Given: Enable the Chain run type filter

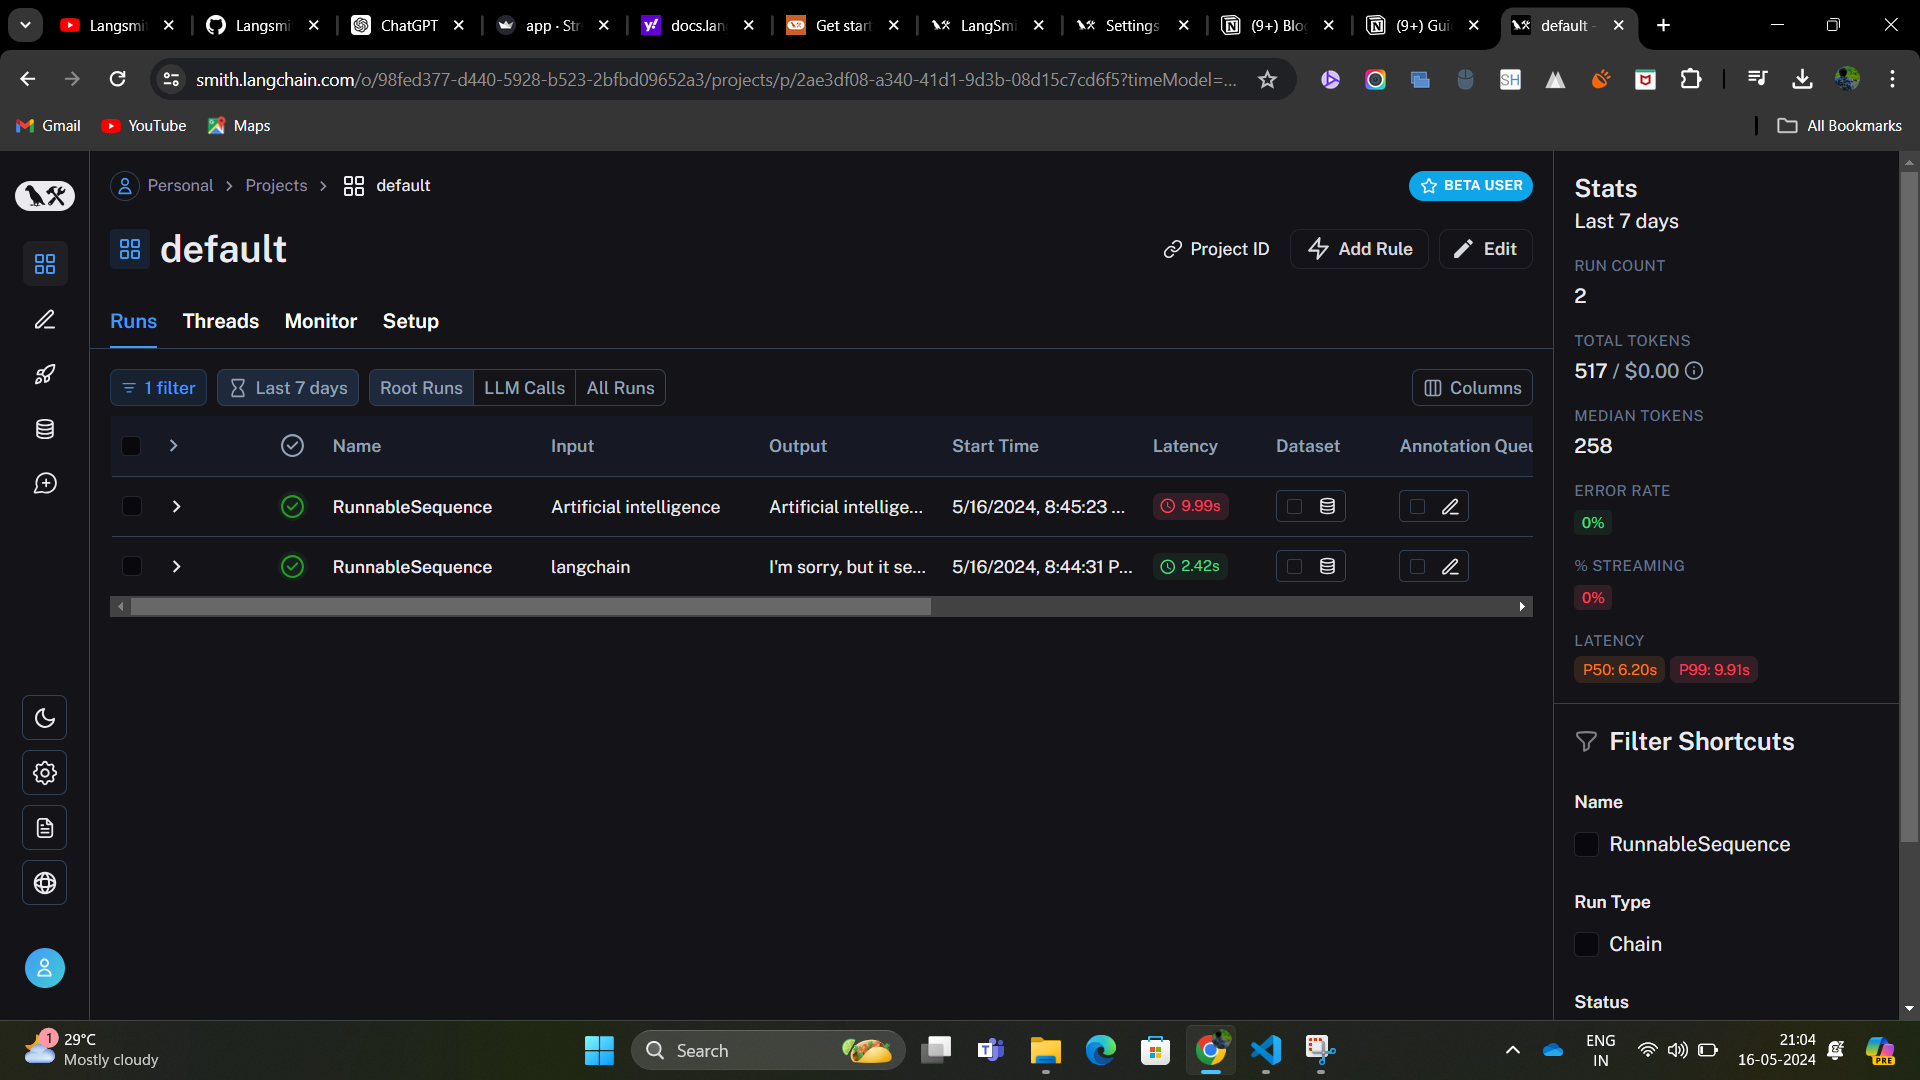Looking at the screenshot, I should (1586, 945).
